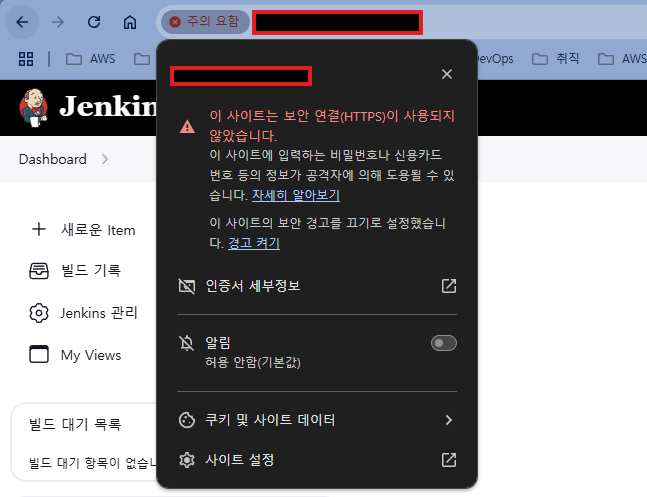The image size is (647, 497).
Task: Go back with the browser back arrow
Action: click(x=22, y=22)
